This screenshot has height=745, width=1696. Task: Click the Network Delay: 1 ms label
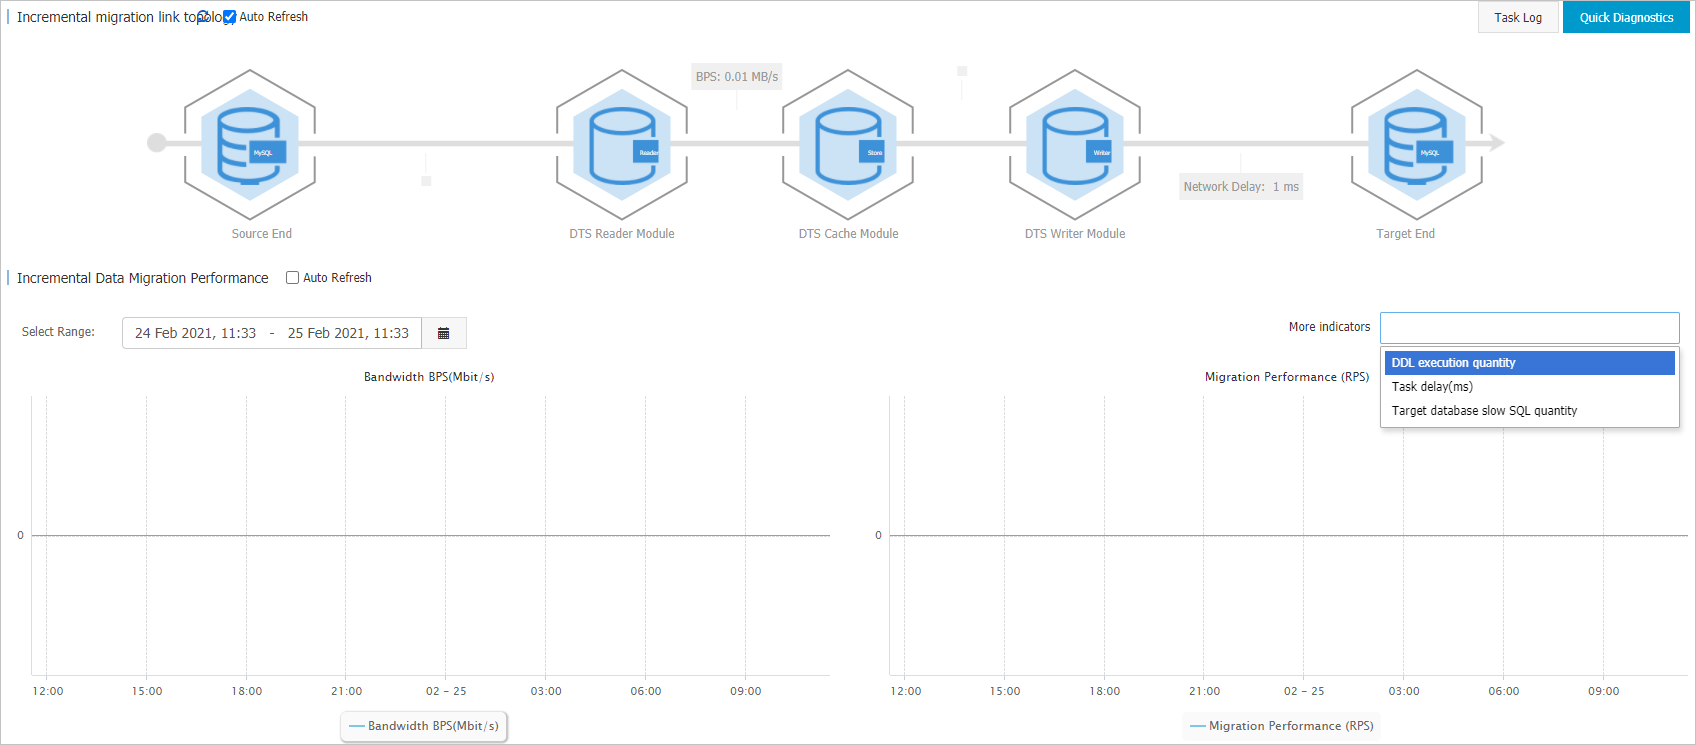[x=1241, y=187]
